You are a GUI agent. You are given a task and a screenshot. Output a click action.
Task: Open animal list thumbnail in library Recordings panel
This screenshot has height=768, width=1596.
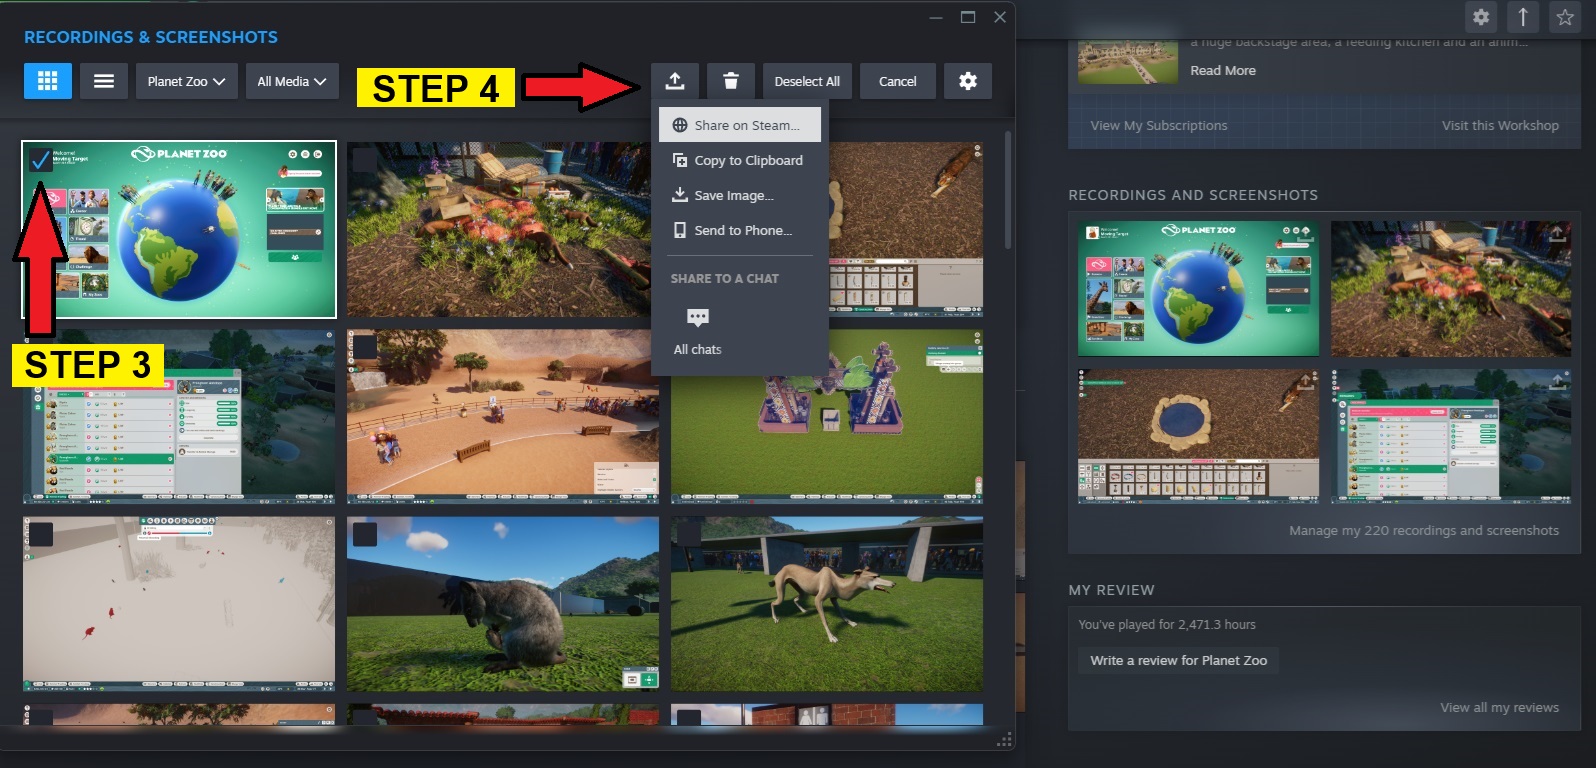(1451, 435)
